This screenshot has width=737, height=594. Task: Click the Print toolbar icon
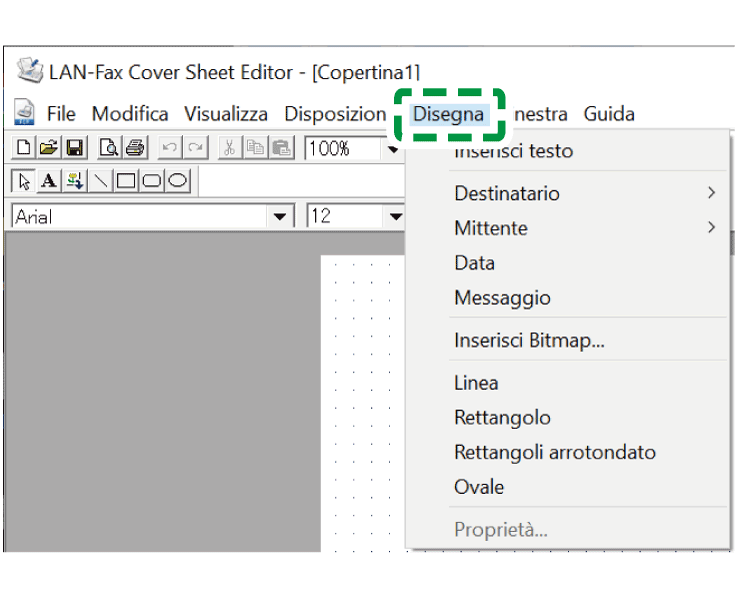(x=135, y=148)
